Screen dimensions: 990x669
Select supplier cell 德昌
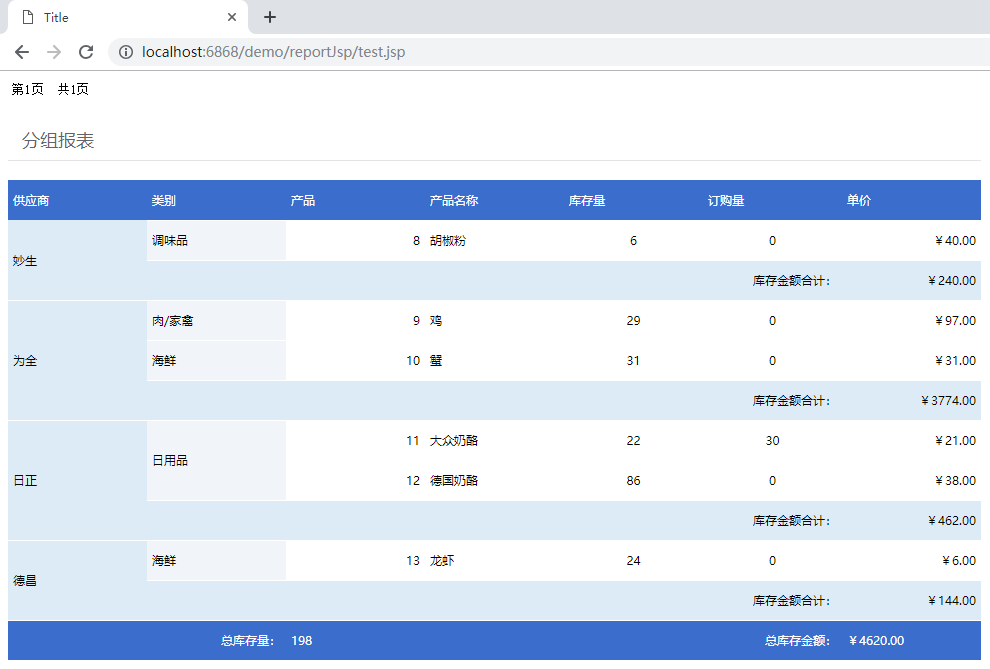(x=77, y=580)
